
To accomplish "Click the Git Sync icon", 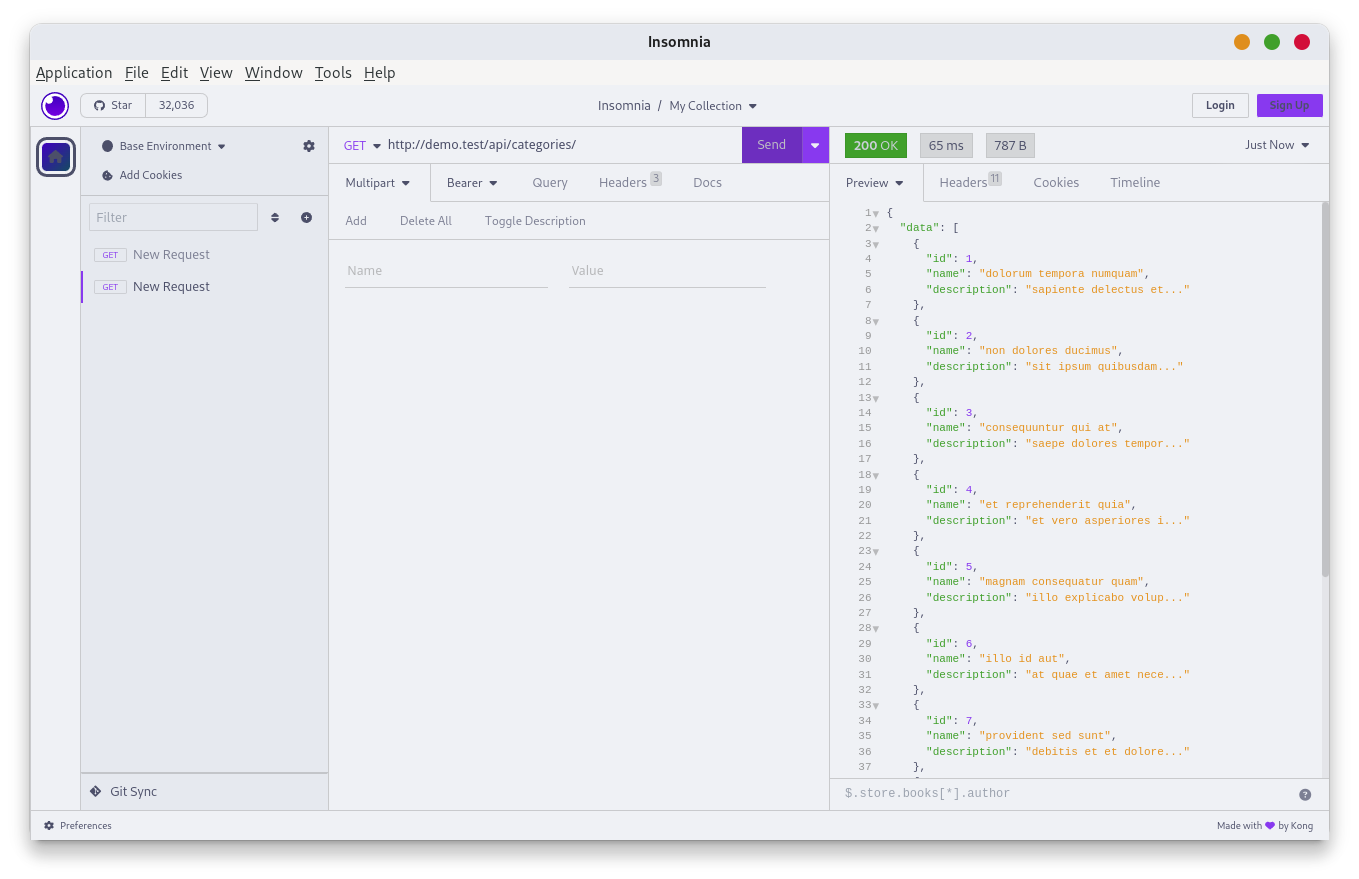I will click(96, 791).
